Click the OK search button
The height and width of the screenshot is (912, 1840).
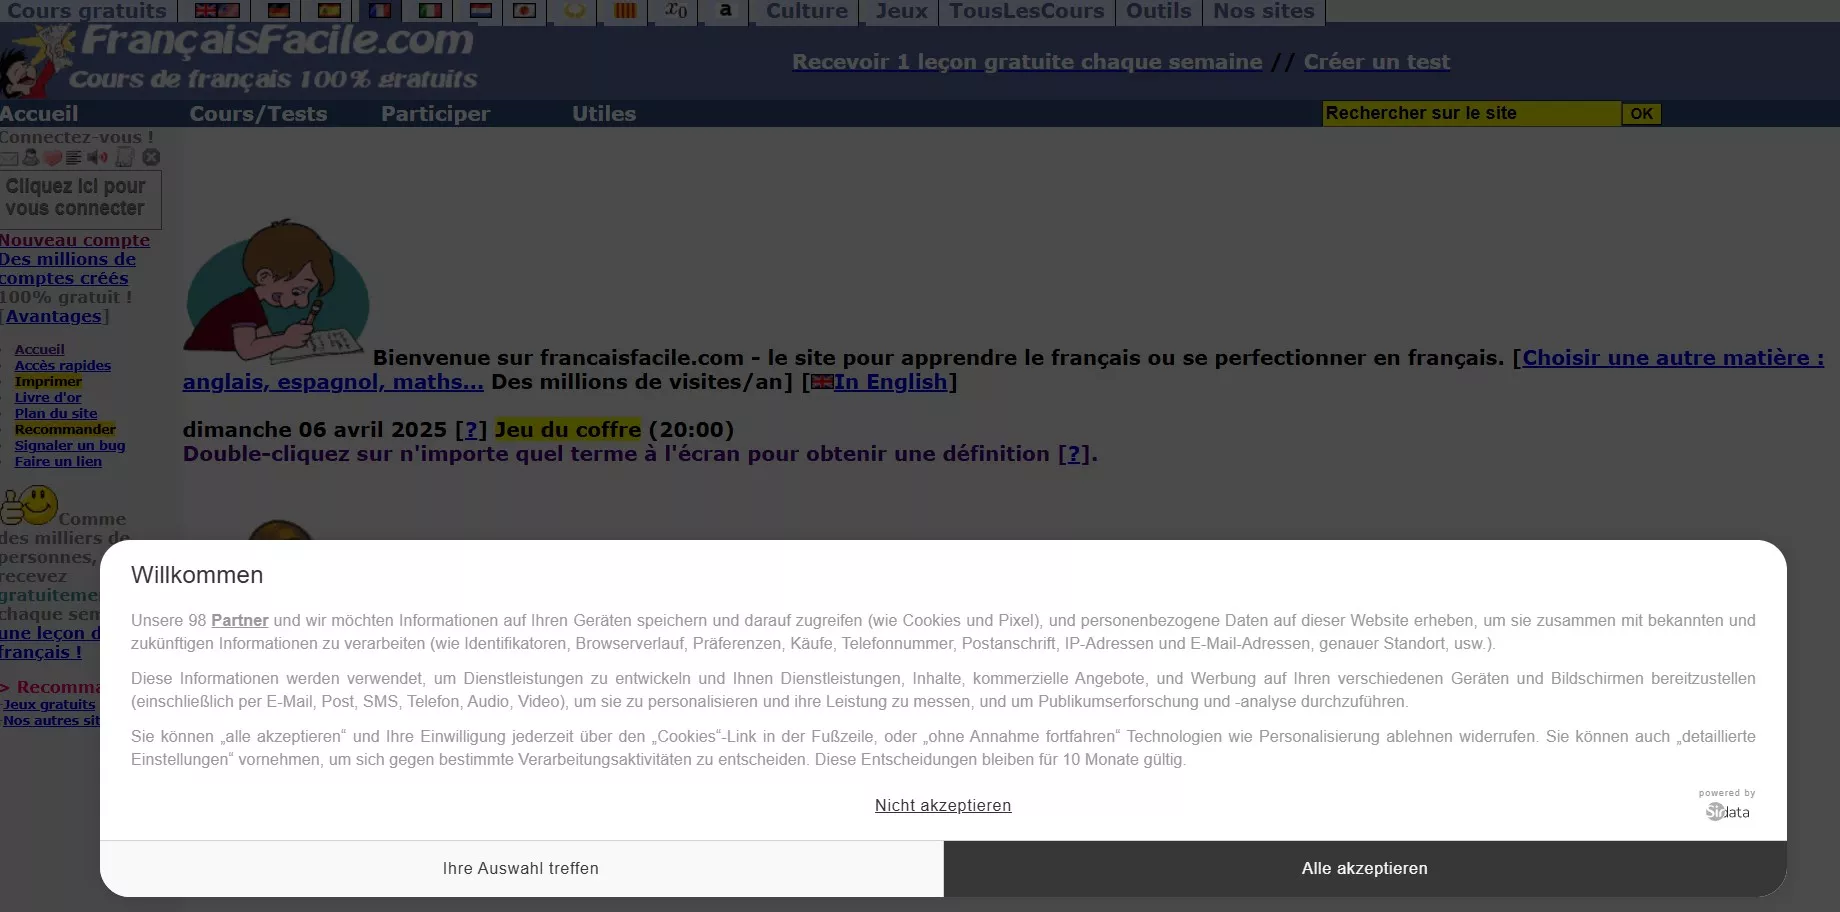coord(1641,114)
